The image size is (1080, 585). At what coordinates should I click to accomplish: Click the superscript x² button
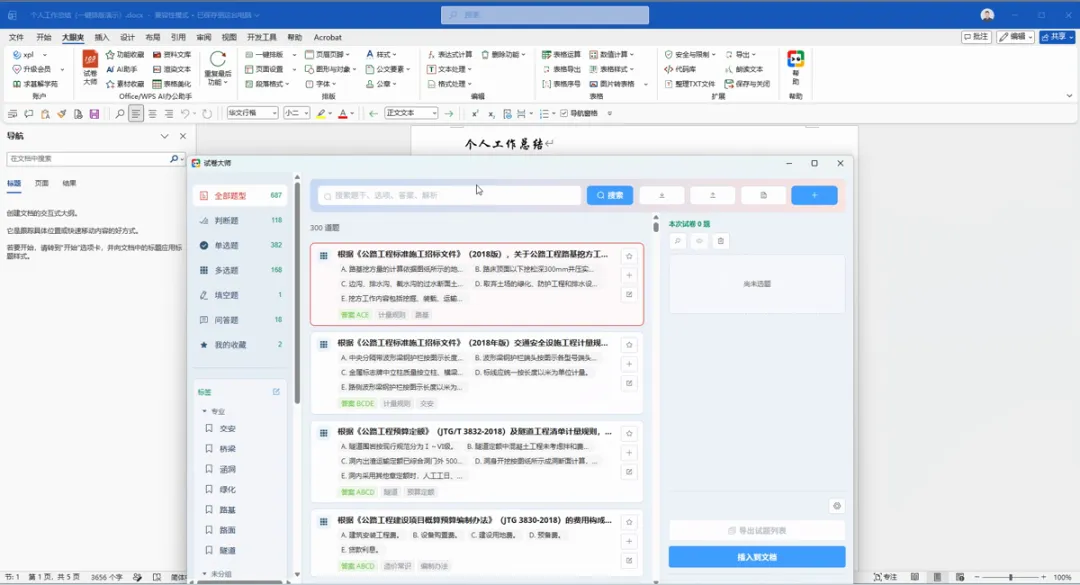pos(475,114)
